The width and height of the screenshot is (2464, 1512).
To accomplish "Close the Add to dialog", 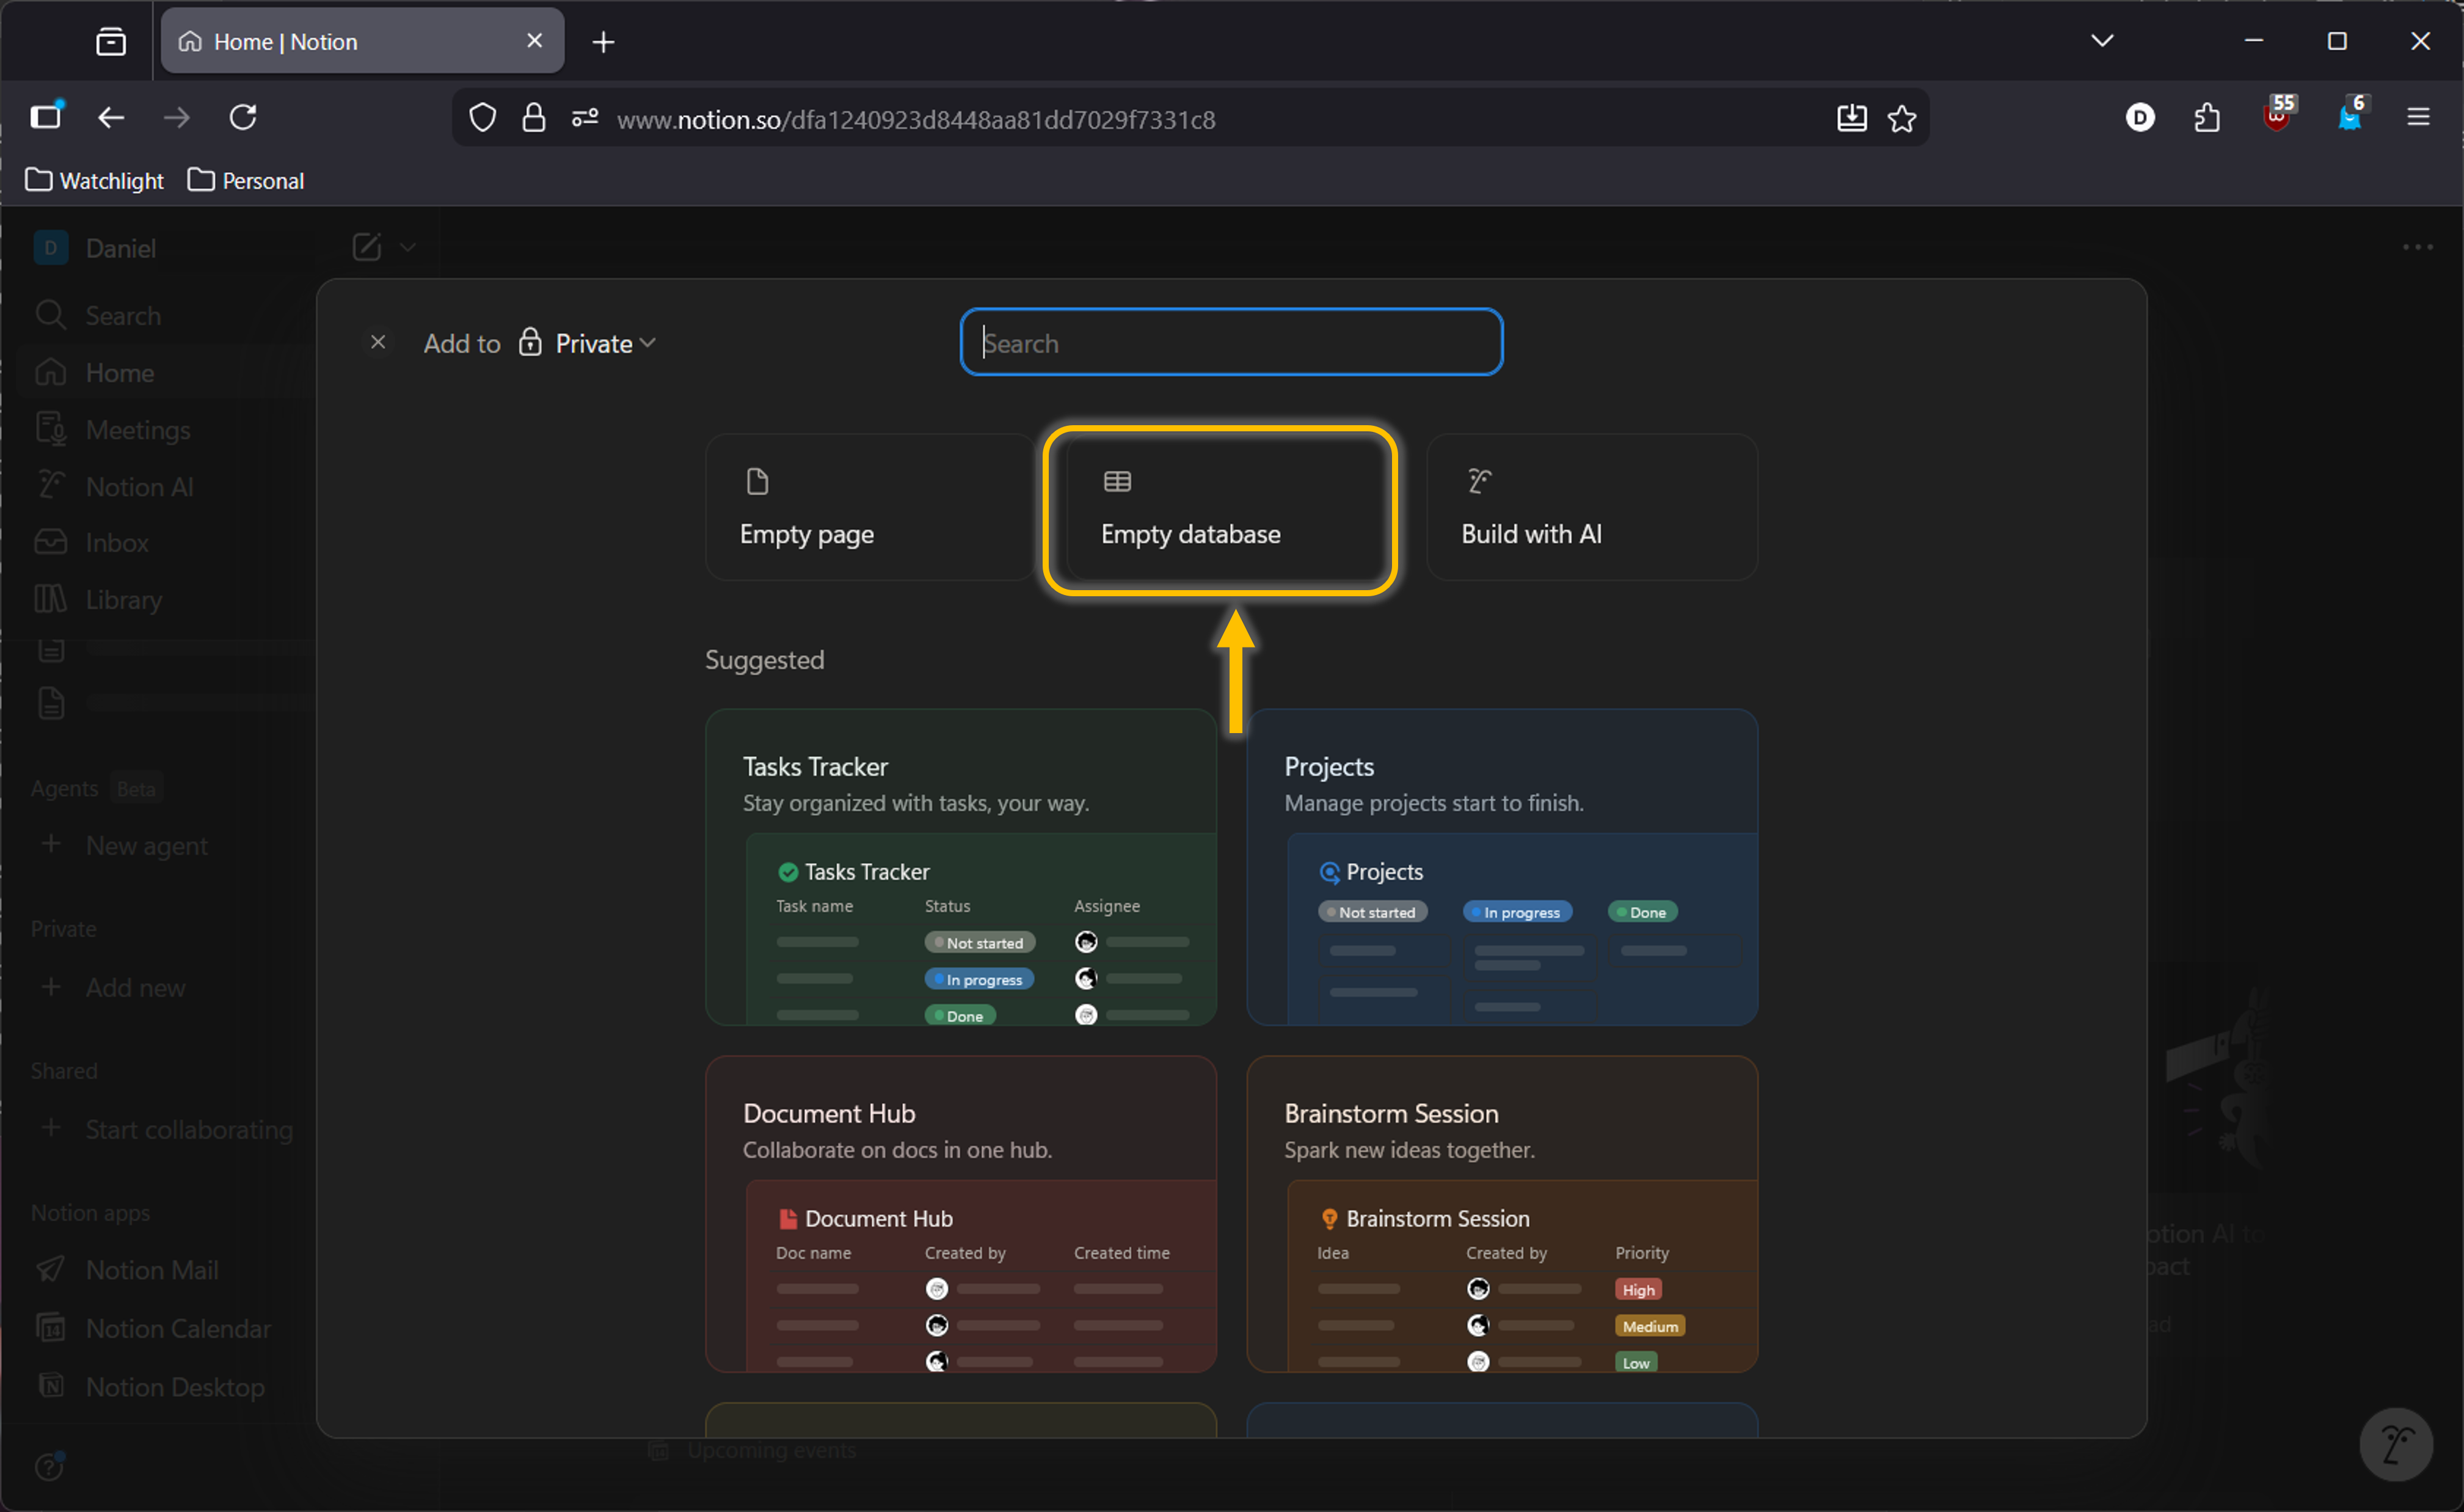I will pyautogui.click(x=378, y=343).
